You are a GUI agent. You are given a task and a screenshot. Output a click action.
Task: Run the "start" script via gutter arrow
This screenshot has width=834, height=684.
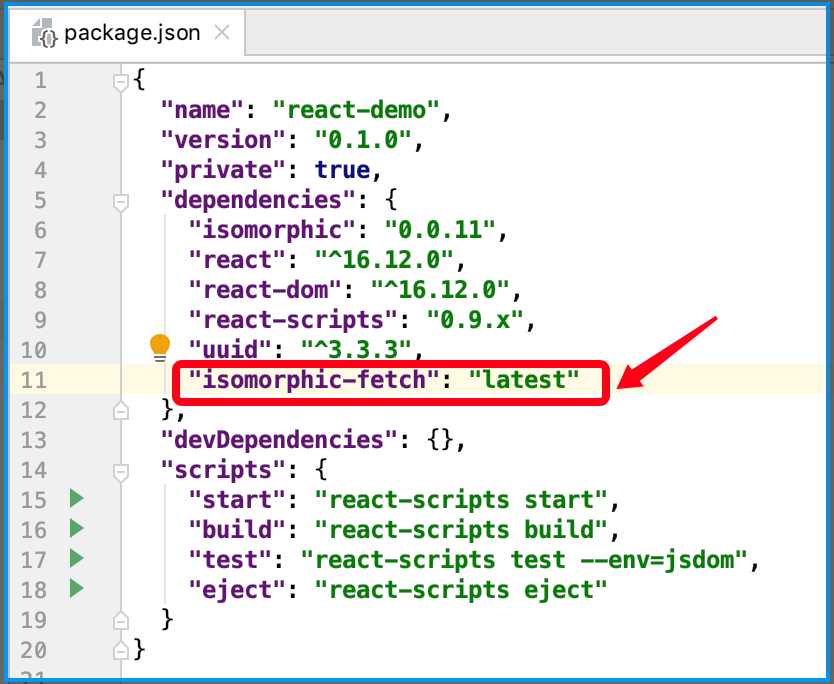(x=77, y=498)
